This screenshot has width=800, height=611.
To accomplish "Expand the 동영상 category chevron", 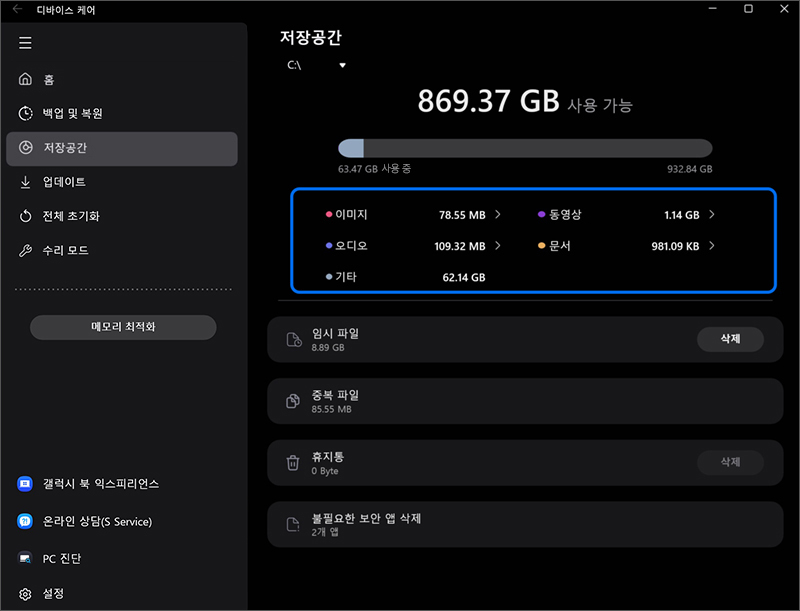I will click(x=712, y=214).
